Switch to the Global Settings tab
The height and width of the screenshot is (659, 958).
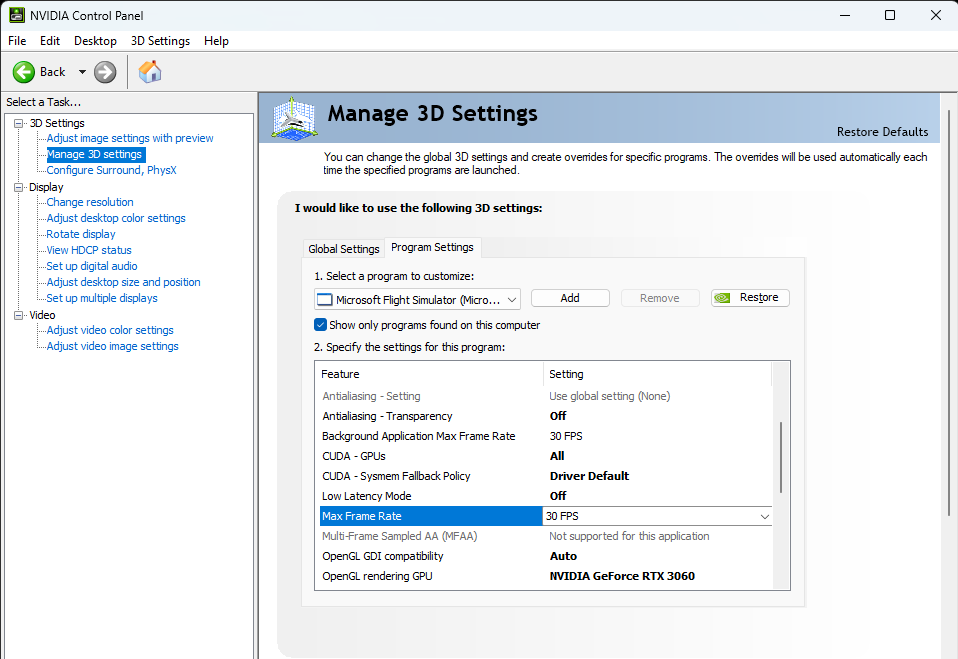click(x=344, y=249)
